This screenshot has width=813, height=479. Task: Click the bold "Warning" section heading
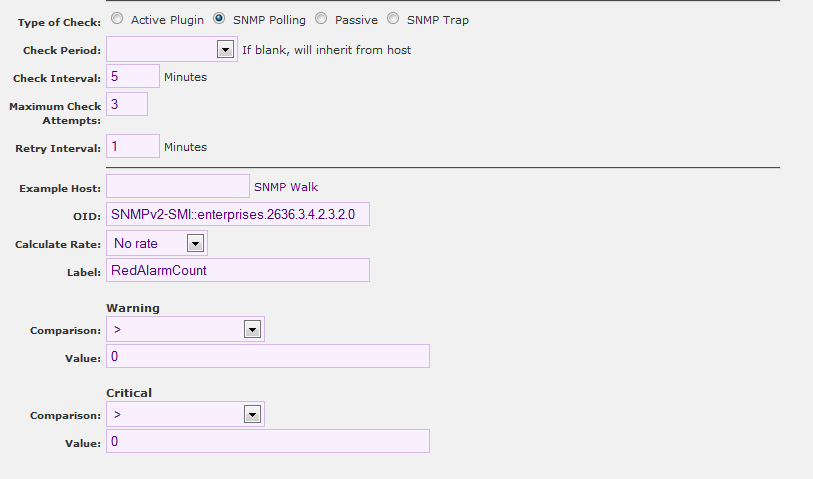tap(132, 308)
